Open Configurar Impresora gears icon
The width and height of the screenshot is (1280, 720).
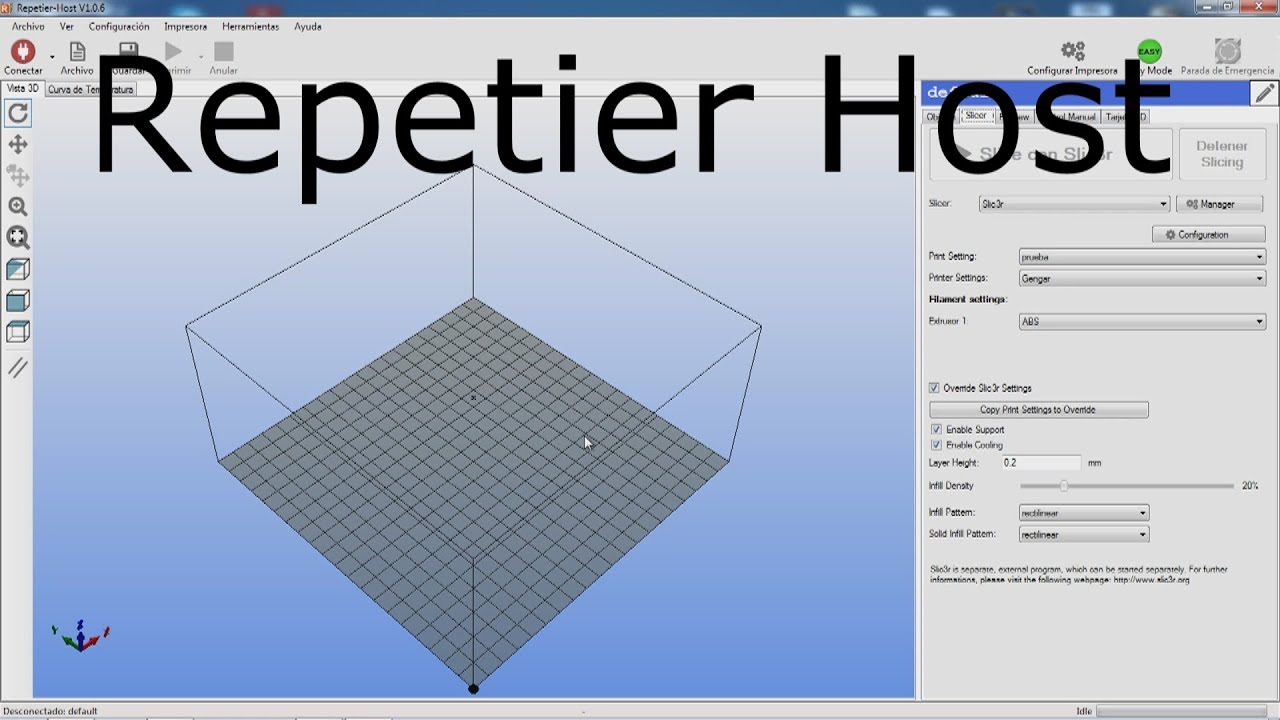pyautogui.click(x=1073, y=51)
